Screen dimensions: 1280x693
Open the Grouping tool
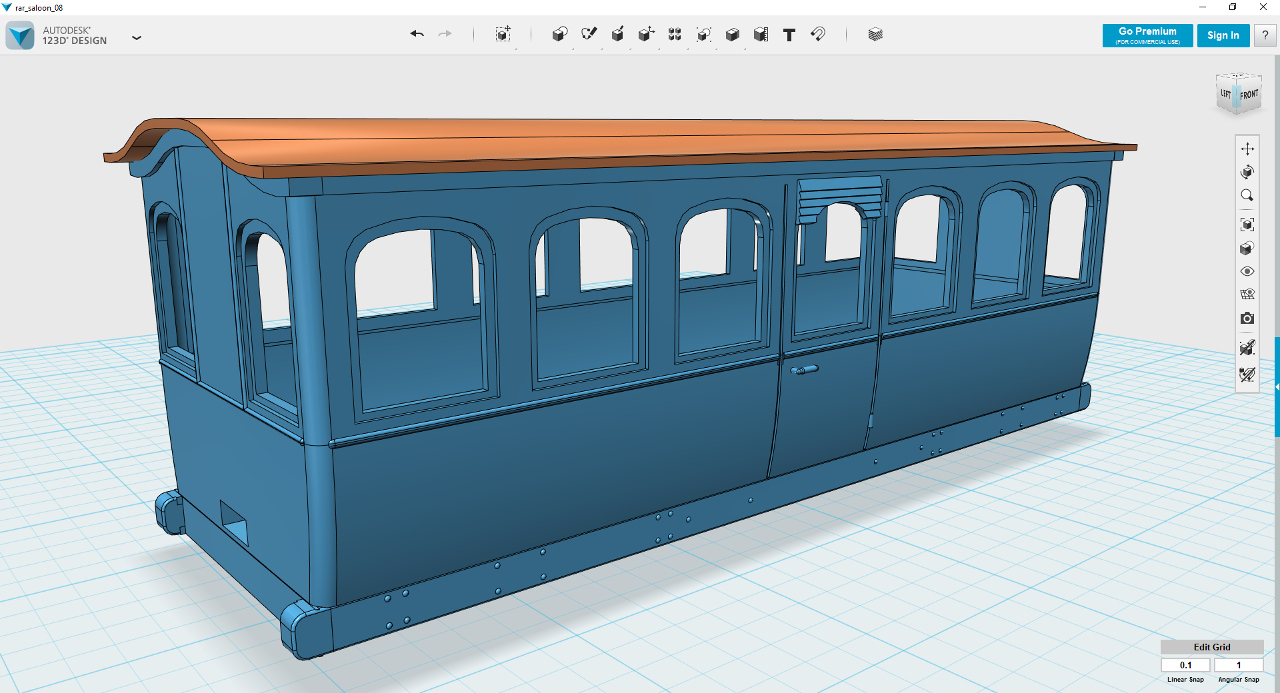(x=704, y=34)
